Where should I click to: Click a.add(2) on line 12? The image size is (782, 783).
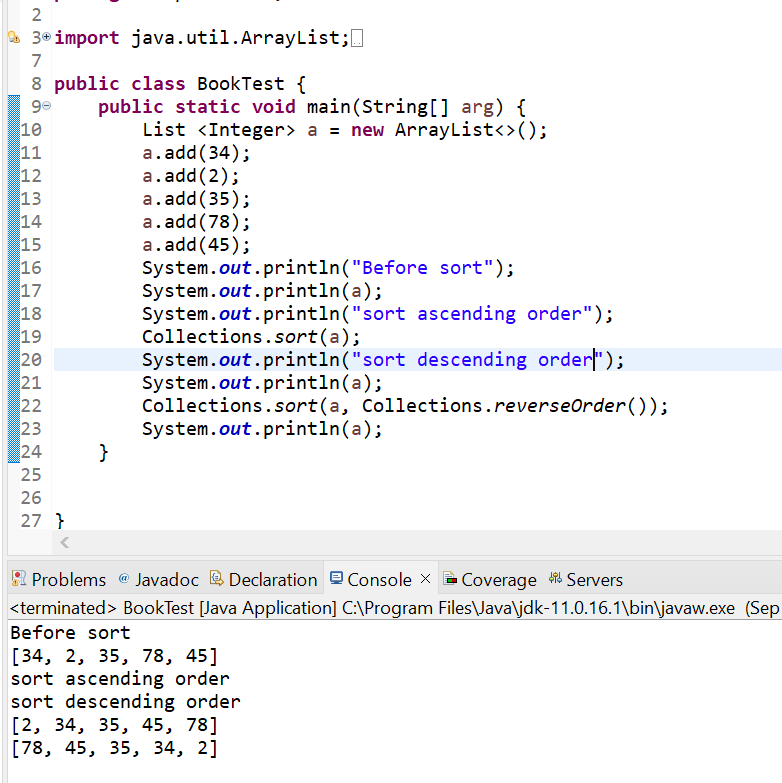coord(190,176)
